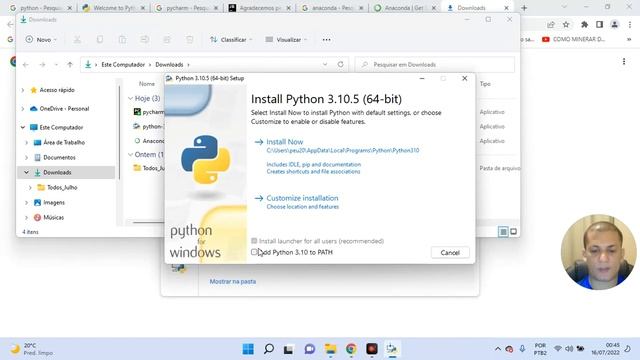Refresh the Downloads folder

tap(340, 64)
